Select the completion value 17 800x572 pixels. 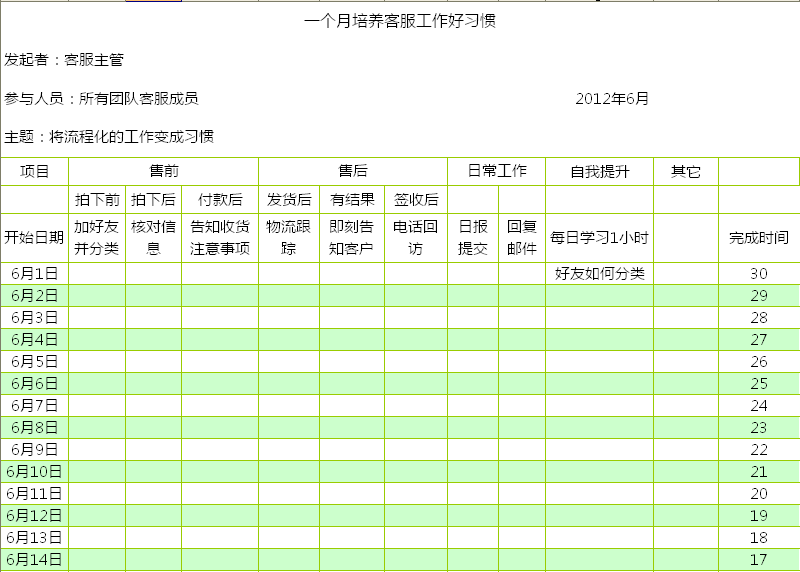759,559
